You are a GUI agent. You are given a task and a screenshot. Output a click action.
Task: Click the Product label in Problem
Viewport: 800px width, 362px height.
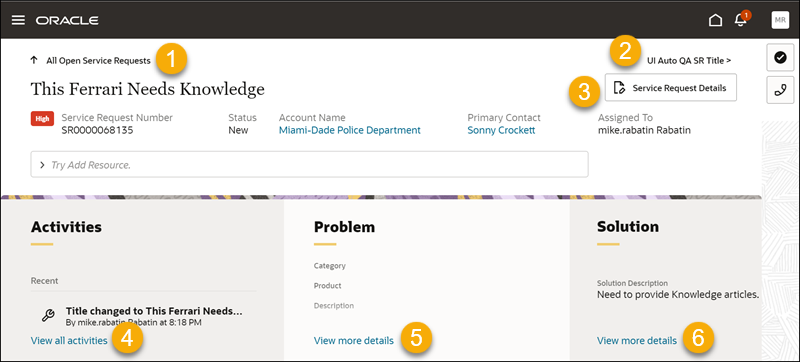tap(328, 286)
